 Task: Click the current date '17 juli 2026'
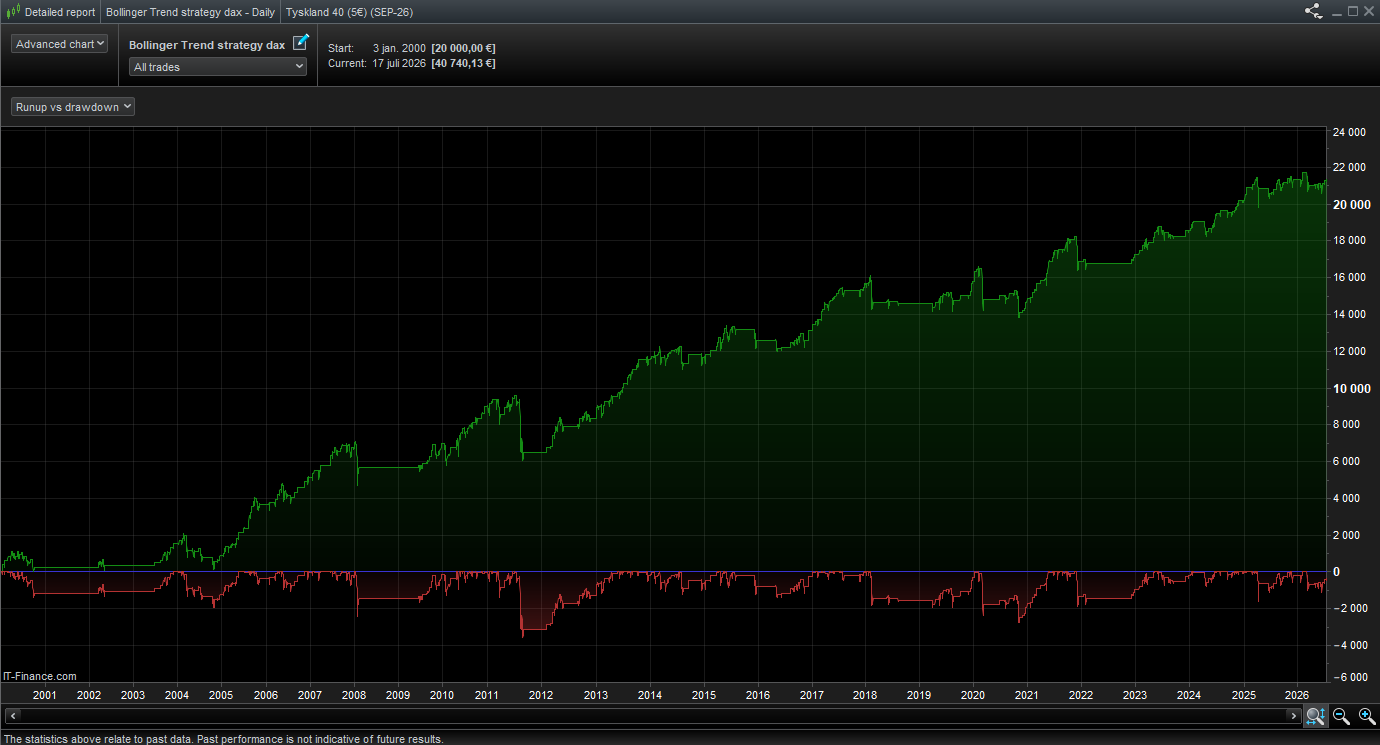(x=398, y=63)
